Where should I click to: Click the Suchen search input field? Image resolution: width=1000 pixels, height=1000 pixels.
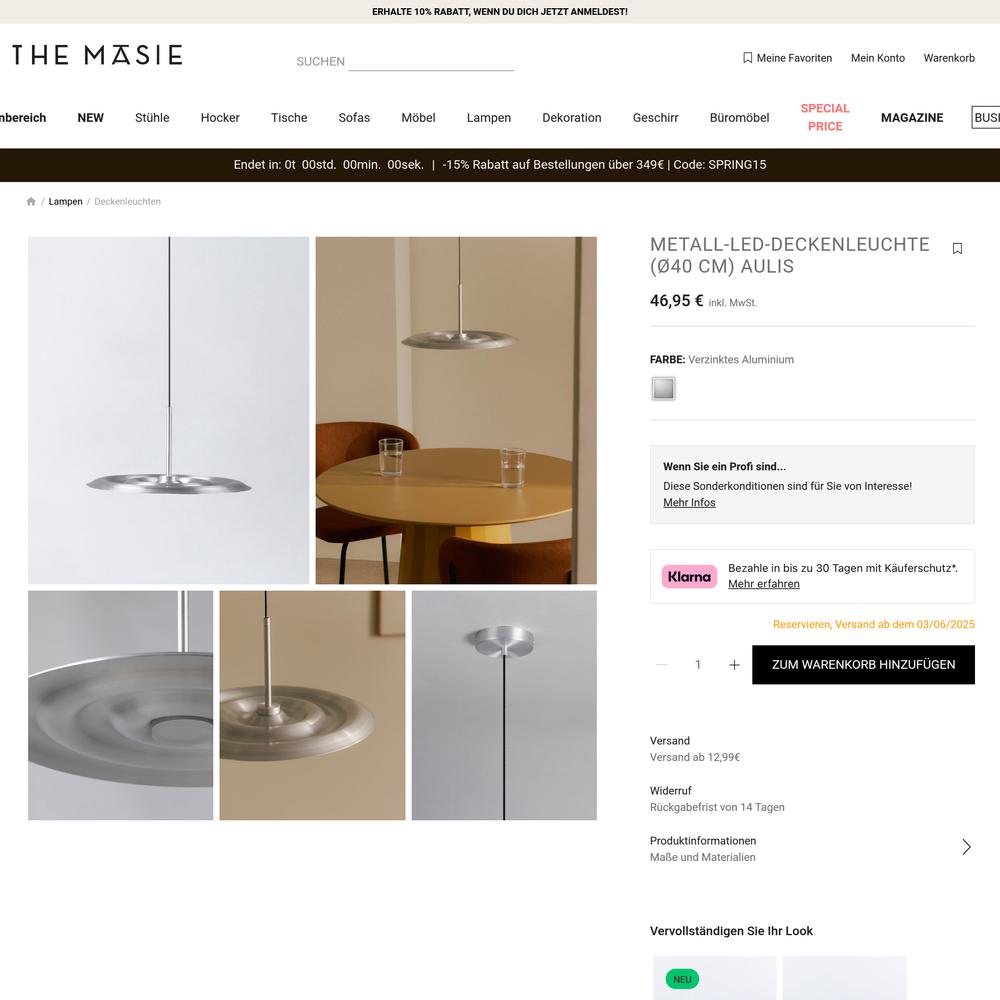pyautogui.click(x=431, y=61)
